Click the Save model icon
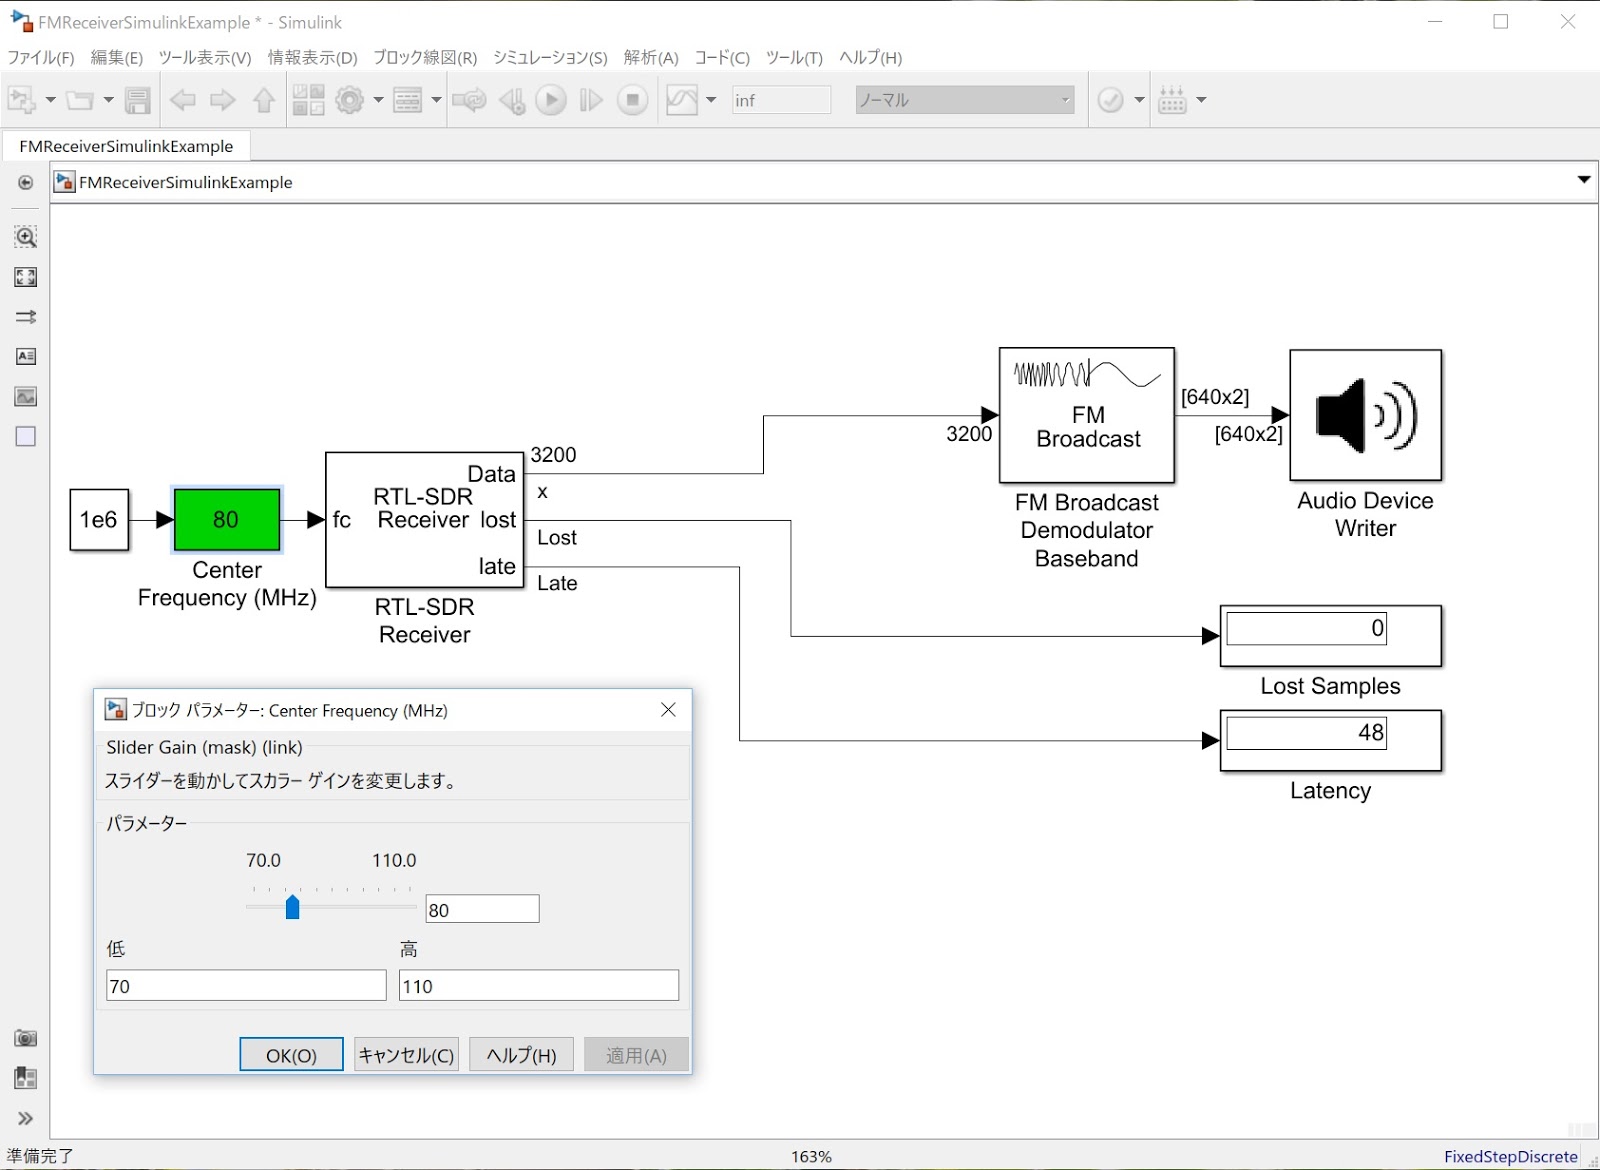Image resolution: width=1600 pixels, height=1170 pixels. click(138, 99)
